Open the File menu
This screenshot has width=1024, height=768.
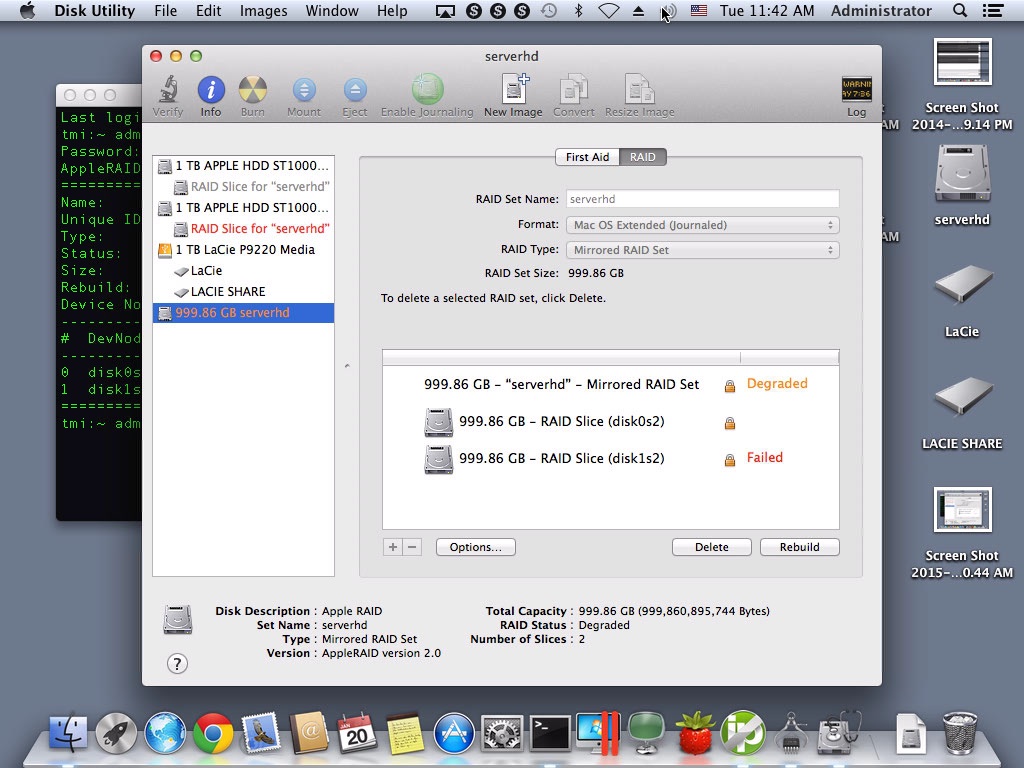click(165, 10)
